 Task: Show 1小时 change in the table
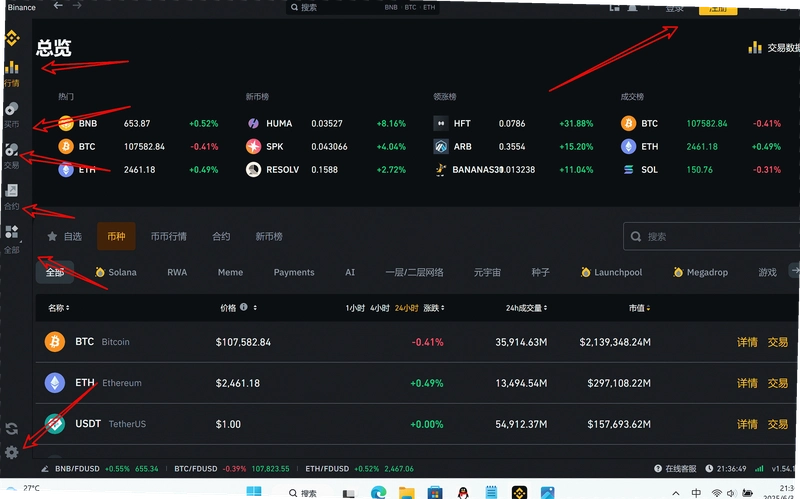point(355,308)
